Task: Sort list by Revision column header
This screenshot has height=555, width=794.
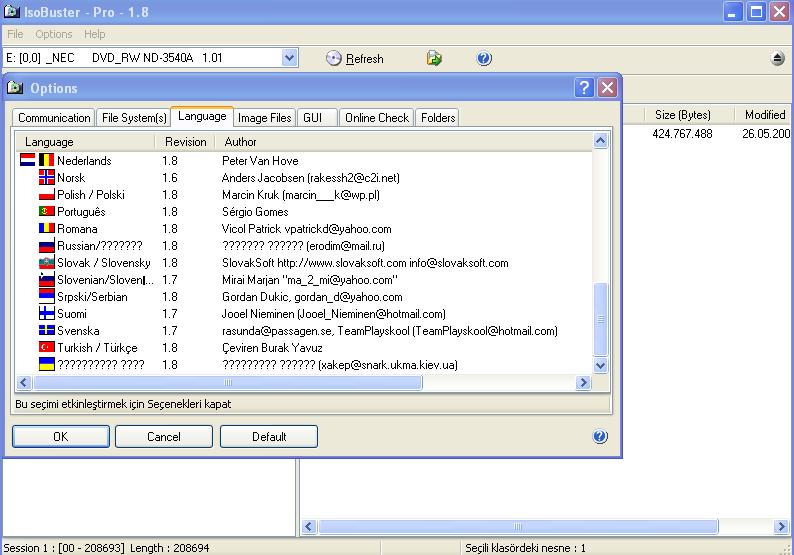Action: click(x=186, y=142)
